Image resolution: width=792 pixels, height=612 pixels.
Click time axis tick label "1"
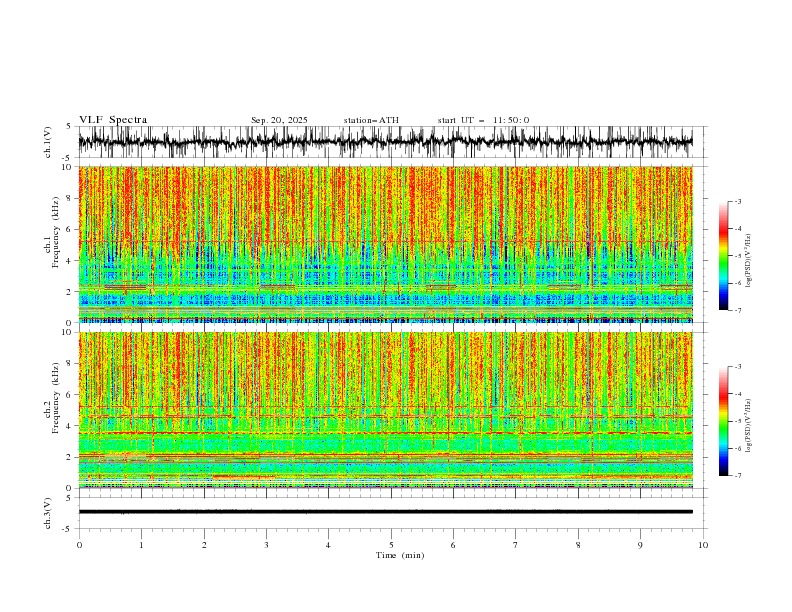pos(141,545)
